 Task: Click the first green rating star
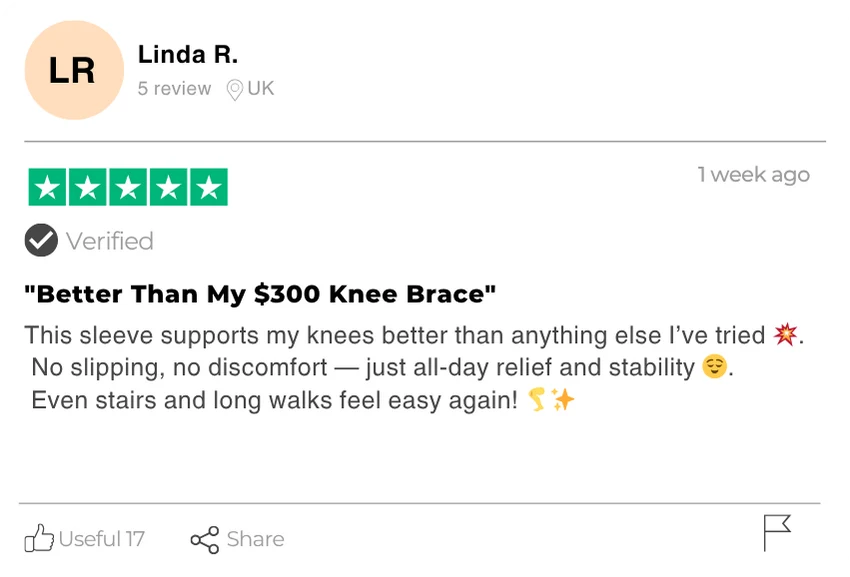[x=47, y=187]
